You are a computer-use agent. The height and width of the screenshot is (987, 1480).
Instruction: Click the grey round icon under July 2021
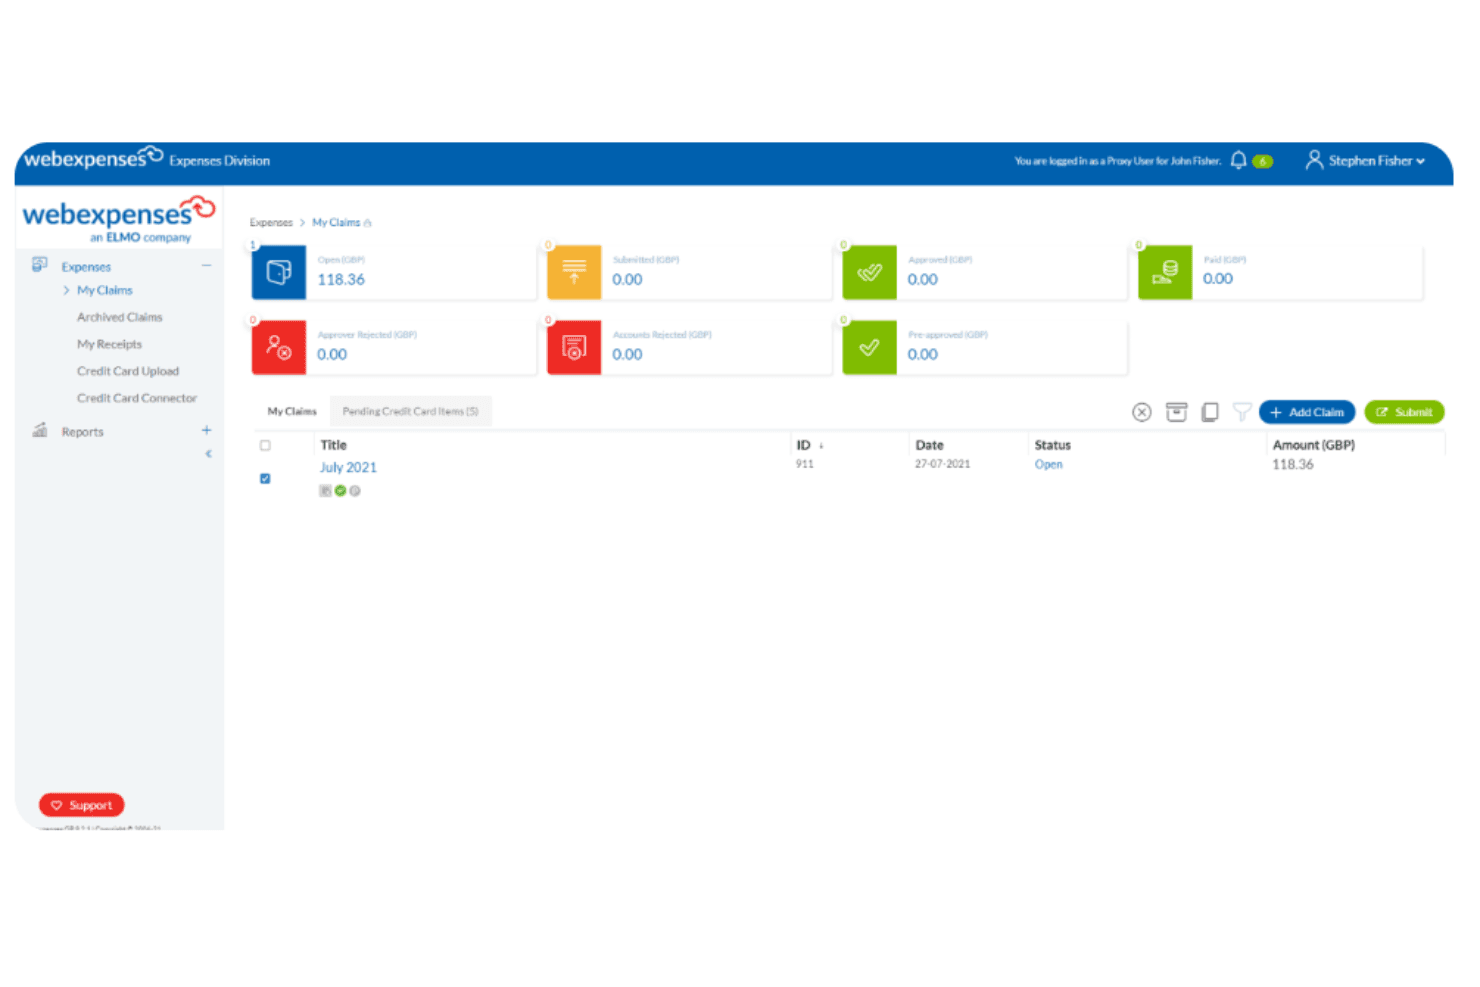pyautogui.click(x=355, y=491)
